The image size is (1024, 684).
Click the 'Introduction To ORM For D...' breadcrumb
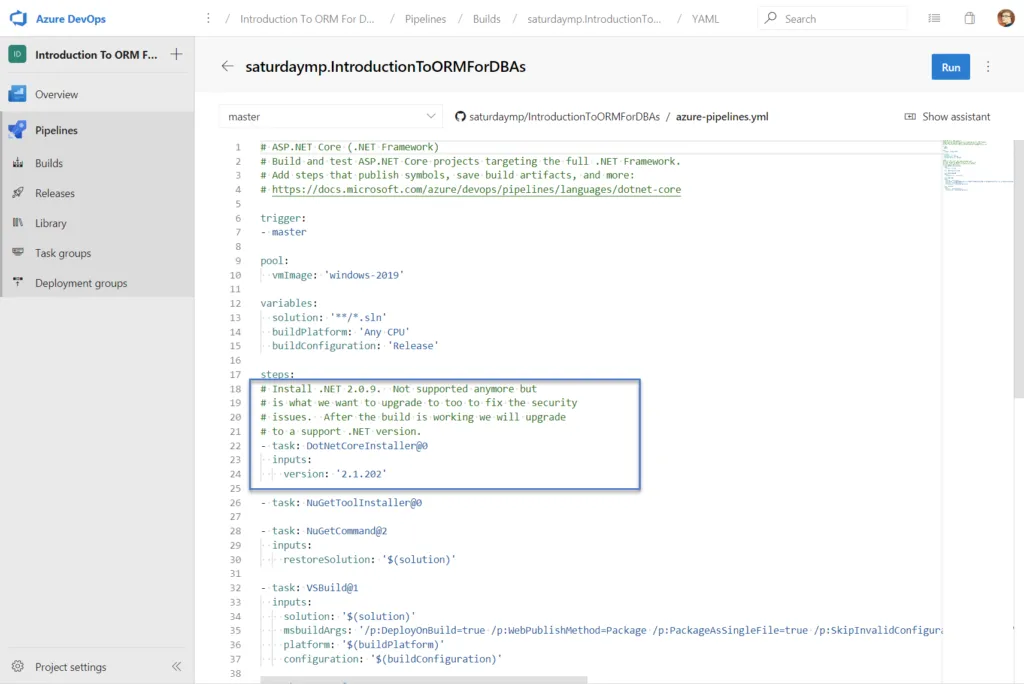pos(307,18)
